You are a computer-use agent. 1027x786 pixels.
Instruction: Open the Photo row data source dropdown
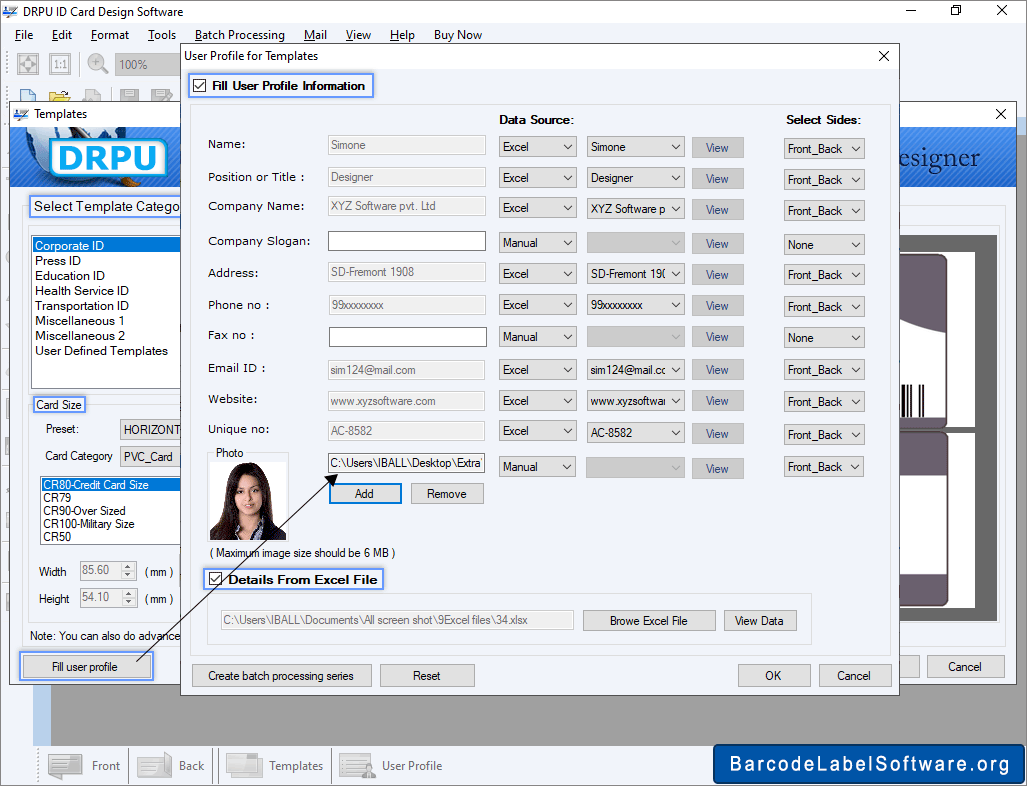pyautogui.click(x=538, y=467)
